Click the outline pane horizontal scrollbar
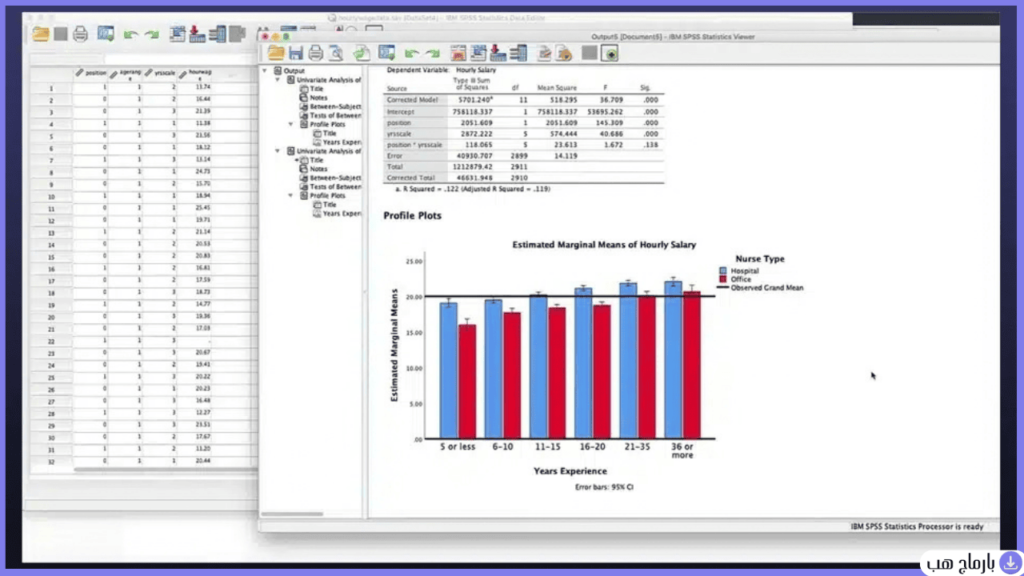This screenshot has width=1024, height=576. pos(293,514)
